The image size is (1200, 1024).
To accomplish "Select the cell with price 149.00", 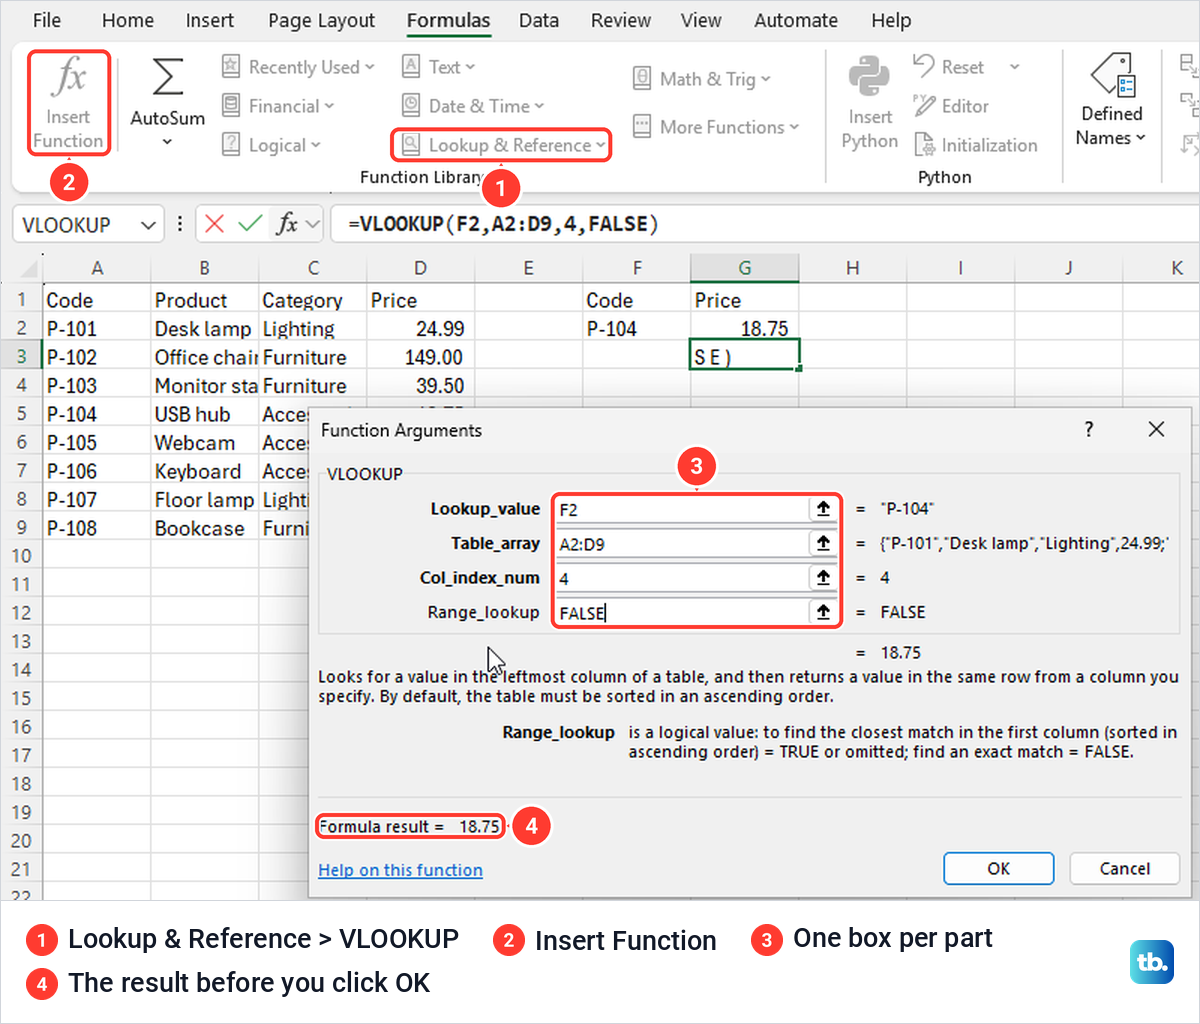I will tap(420, 357).
